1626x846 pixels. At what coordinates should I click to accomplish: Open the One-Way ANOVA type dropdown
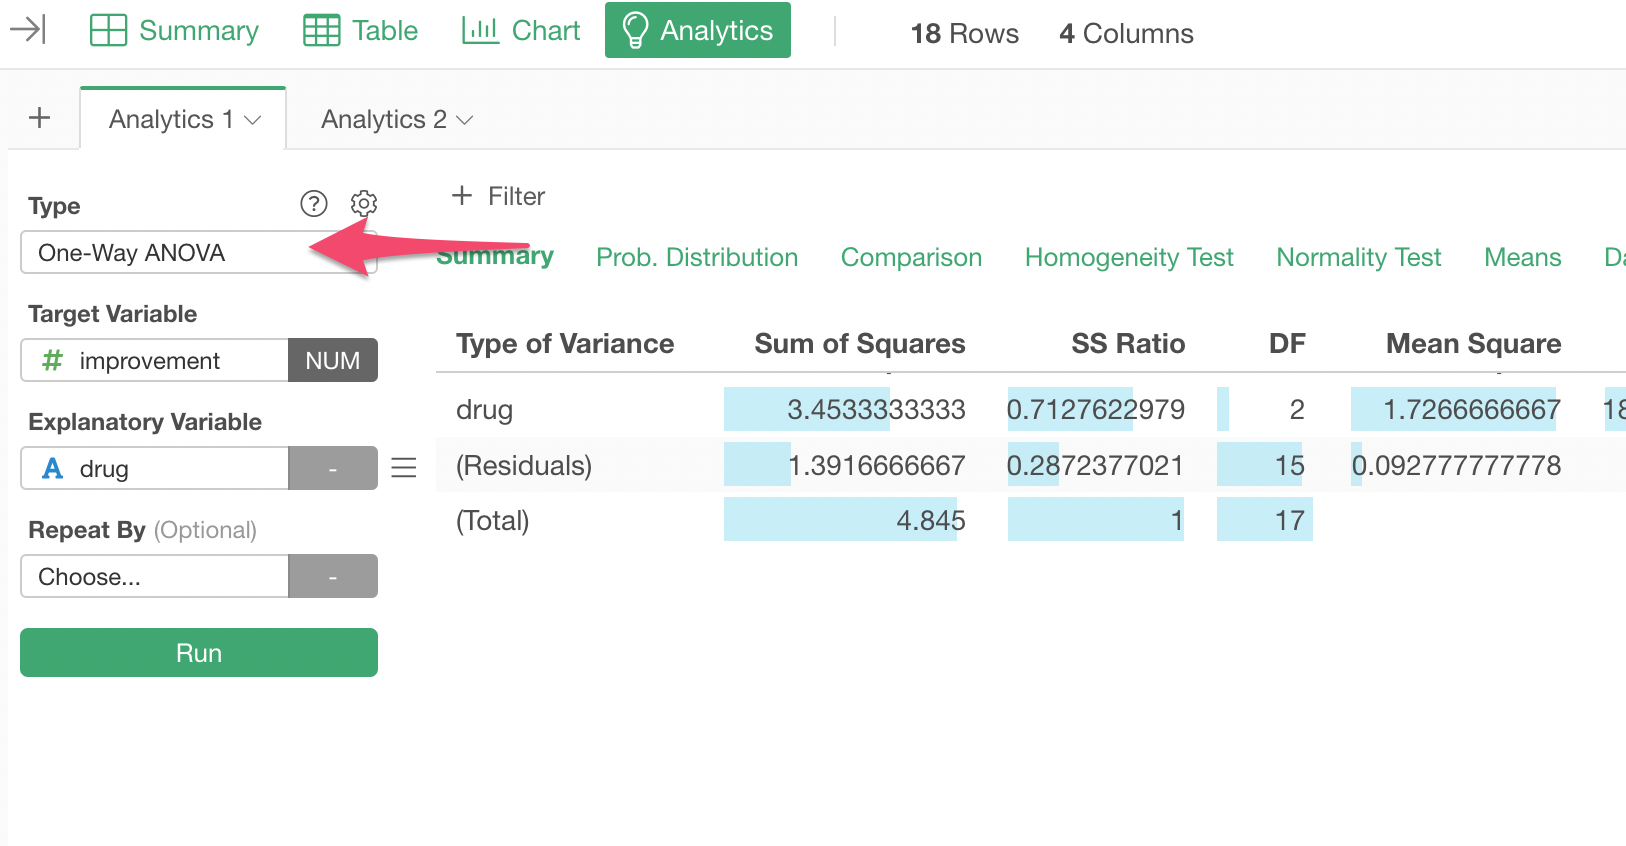tap(198, 252)
